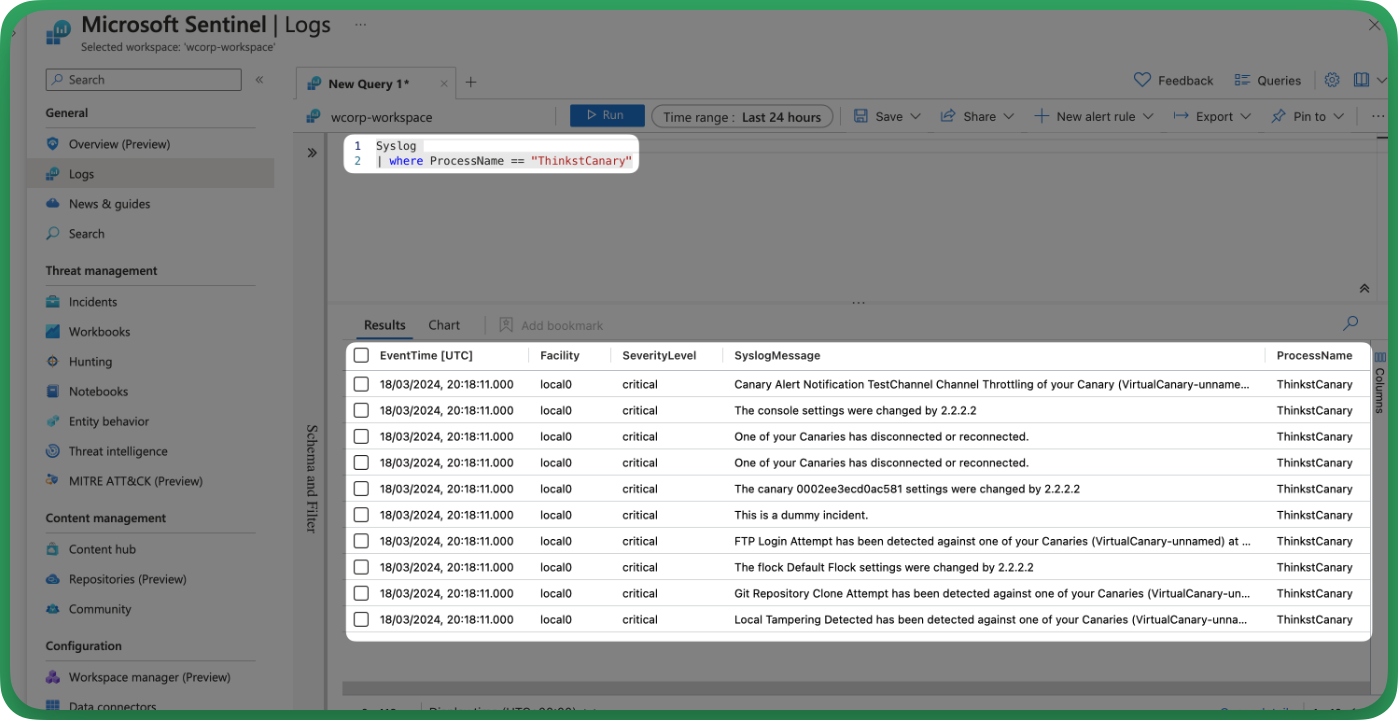1398x720 pixels.
Task: Sort by the SeverityLevel column header
Action: [659, 356]
